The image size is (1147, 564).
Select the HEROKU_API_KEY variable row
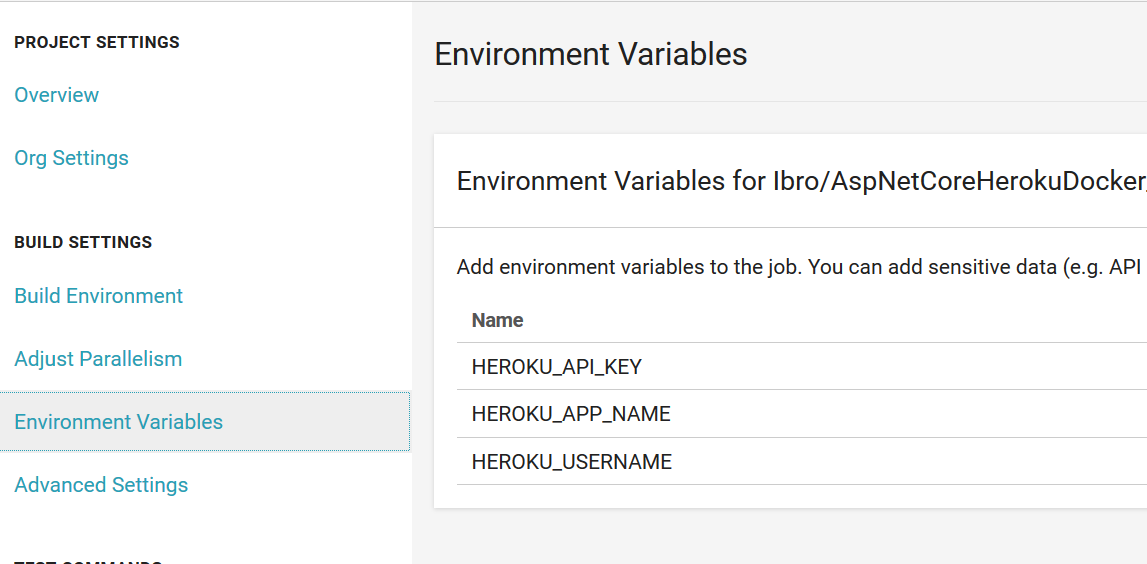[x=556, y=367]
